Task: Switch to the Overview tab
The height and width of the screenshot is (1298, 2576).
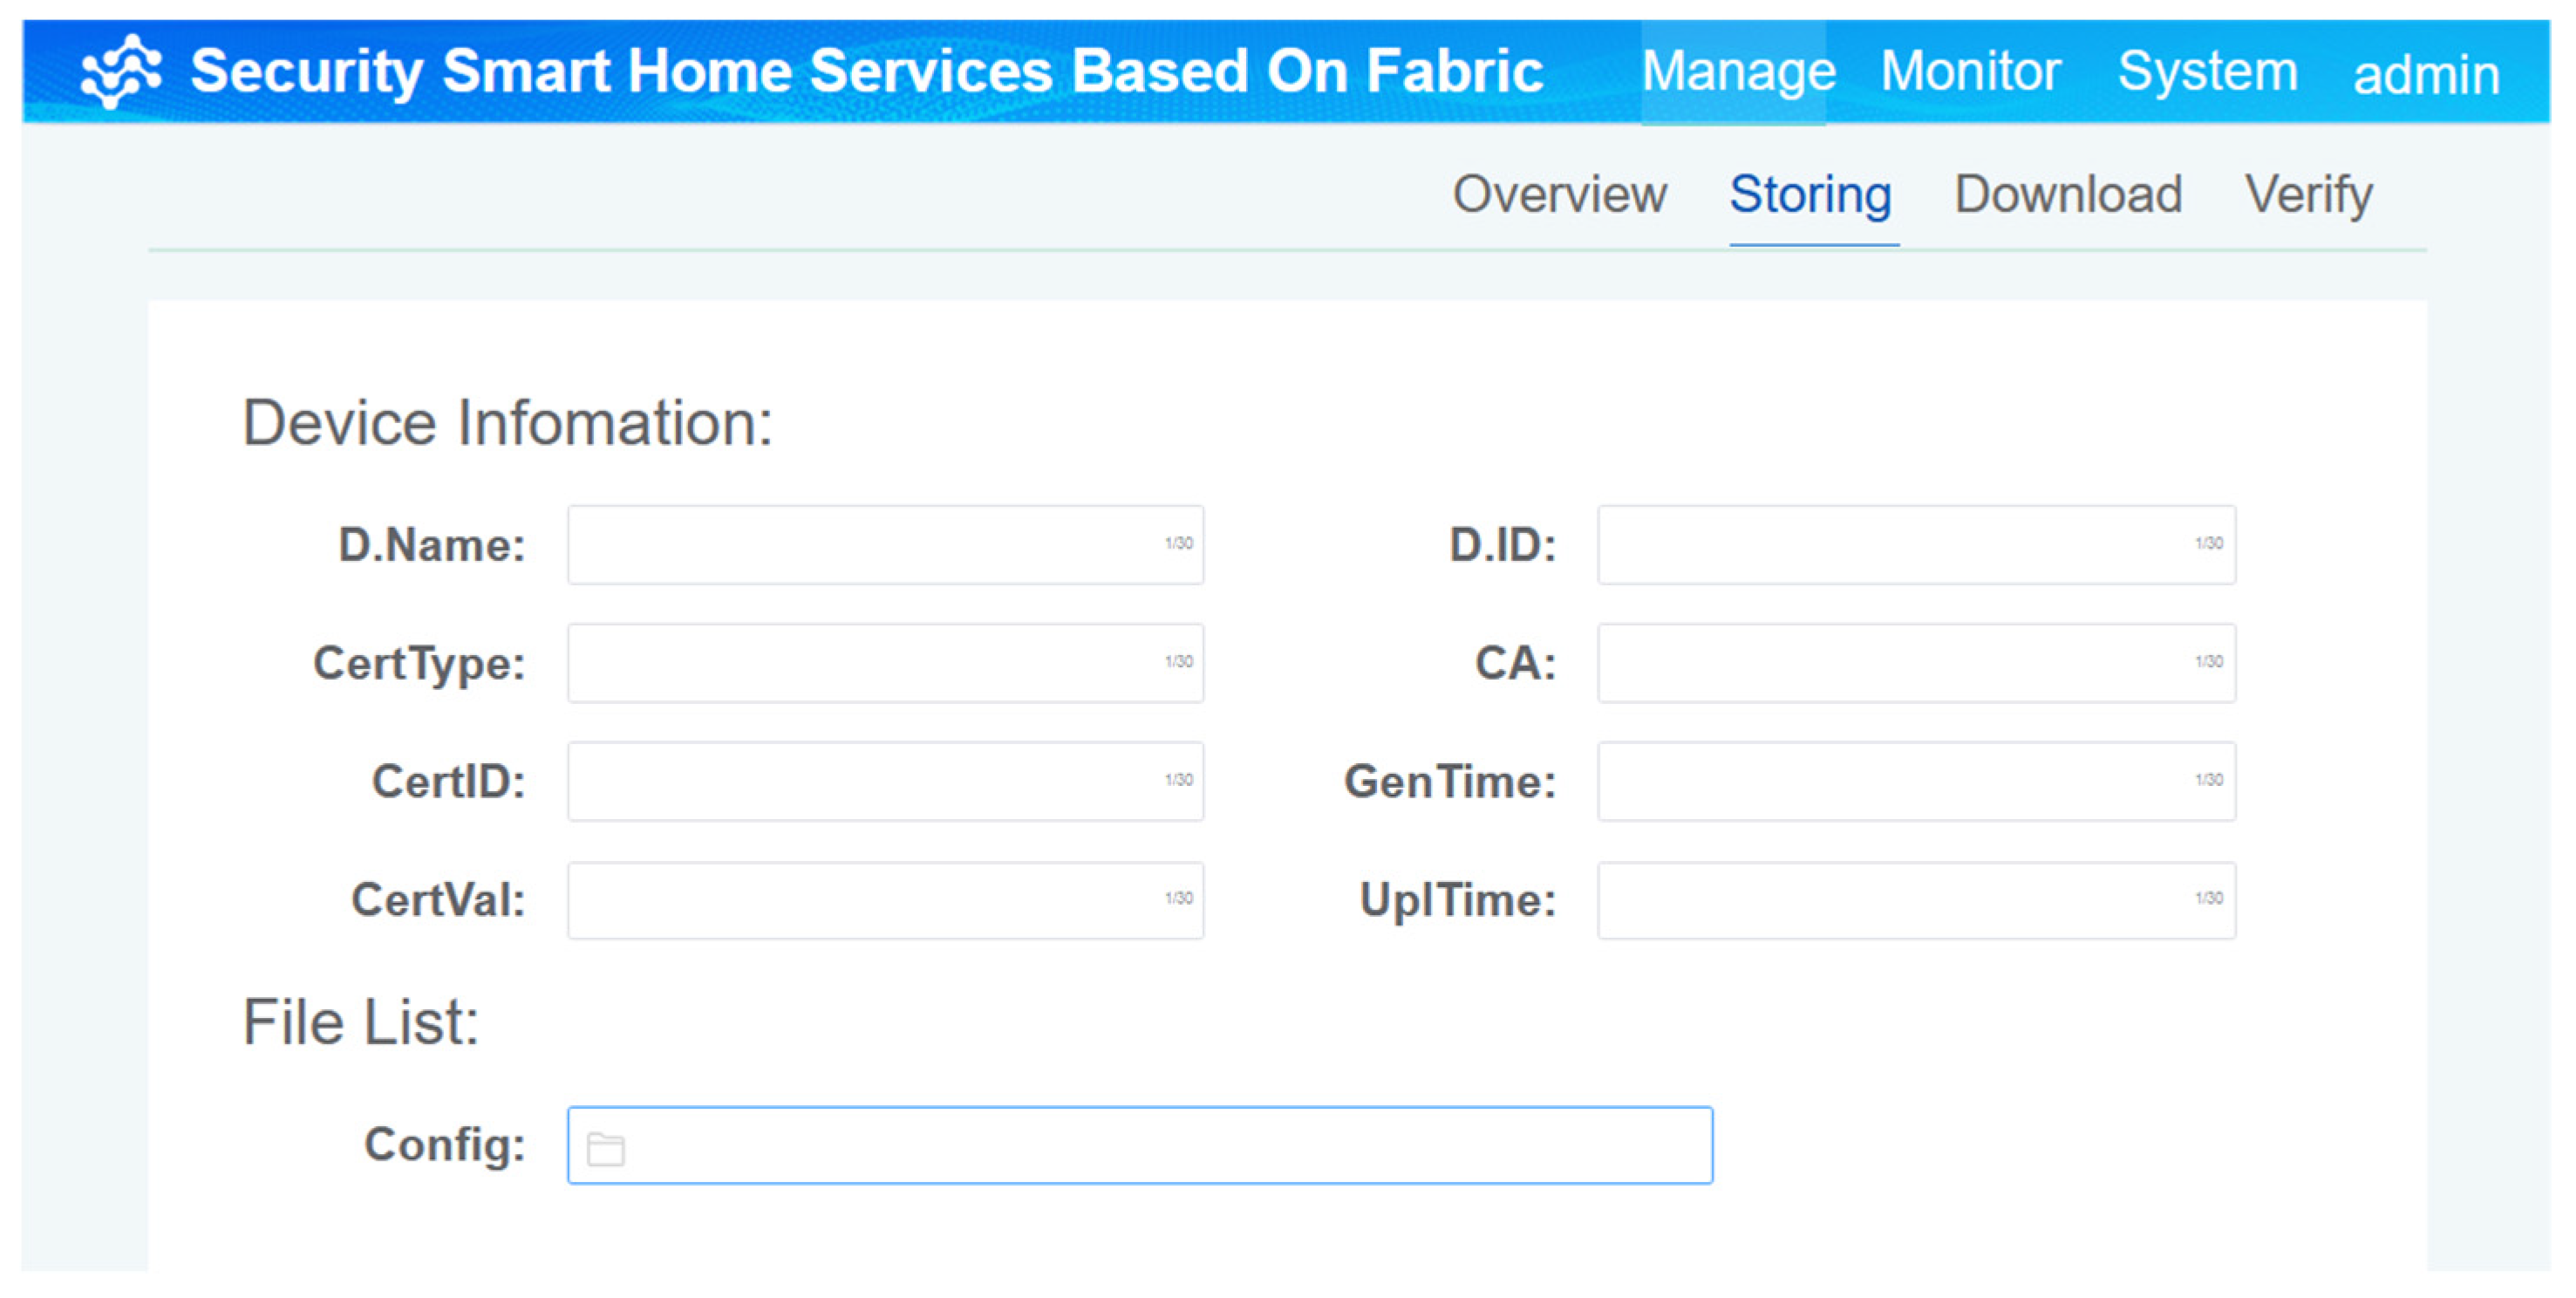Action: point(1559,194)
